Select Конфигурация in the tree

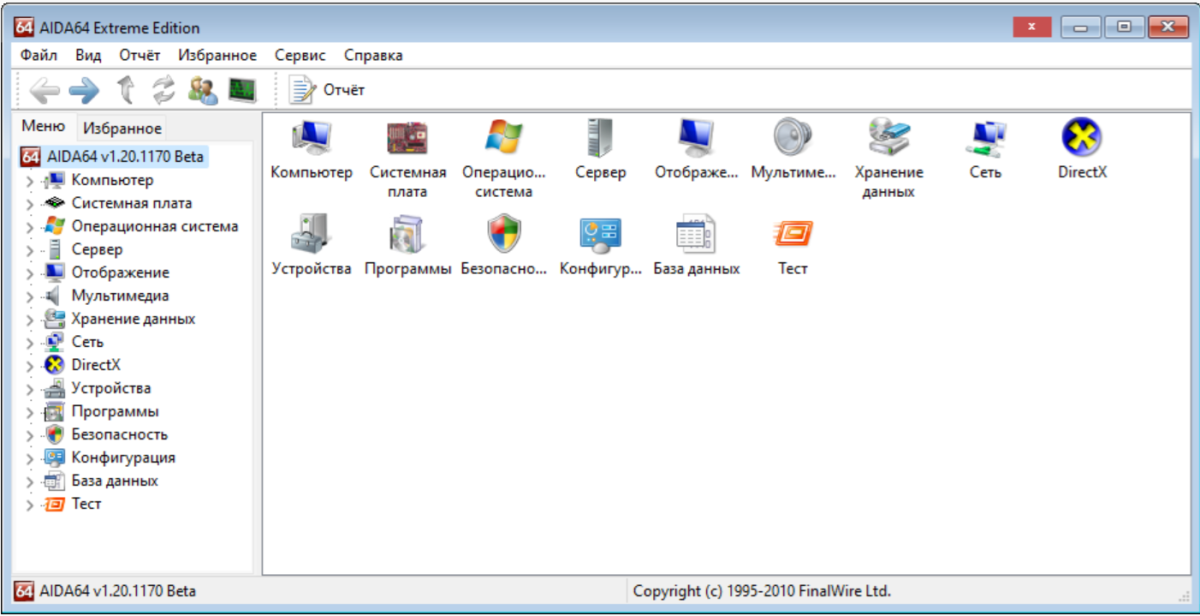(123, 457)
